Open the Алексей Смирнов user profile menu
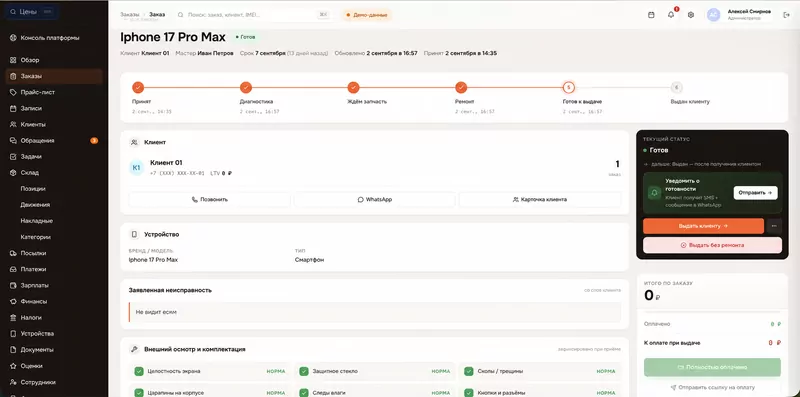The height and width of the screenshot is (397, 800). coord(739,15)
